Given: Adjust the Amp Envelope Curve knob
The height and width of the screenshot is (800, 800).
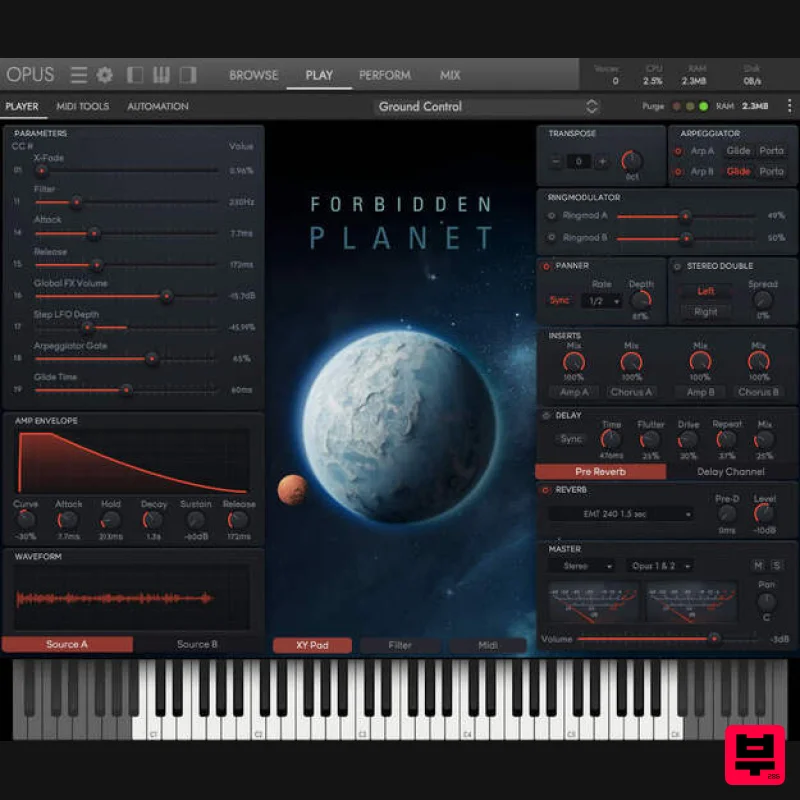Looking at the screenshot, I should [26, 520].
